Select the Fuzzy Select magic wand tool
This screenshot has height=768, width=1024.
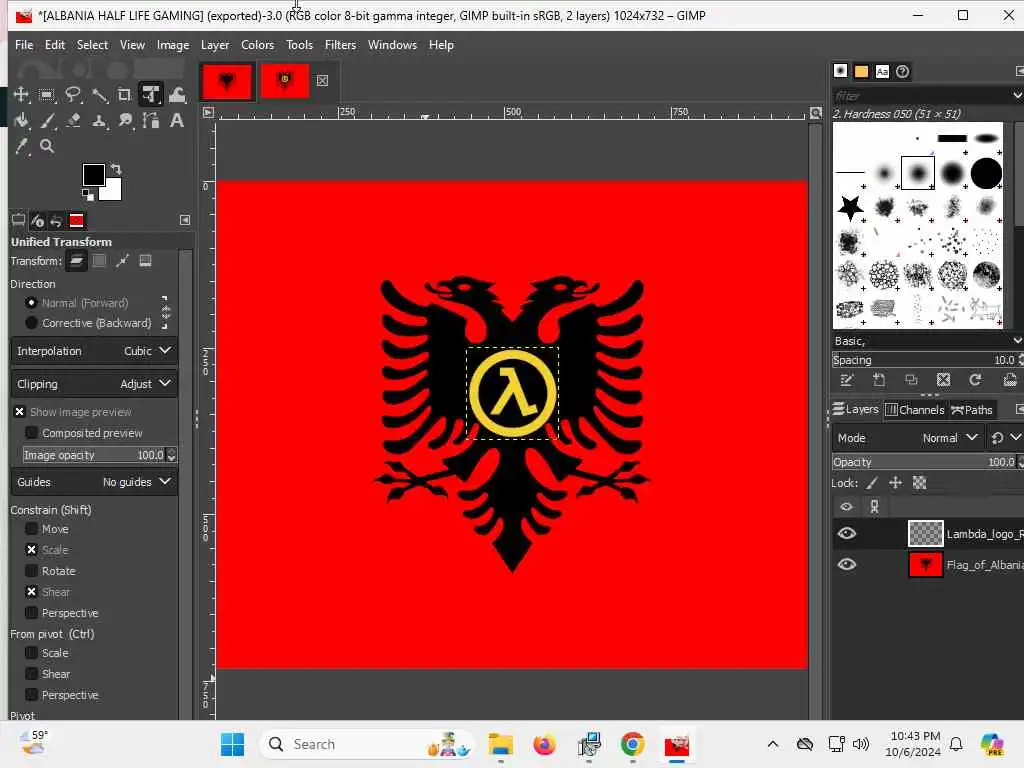[99, 95]
